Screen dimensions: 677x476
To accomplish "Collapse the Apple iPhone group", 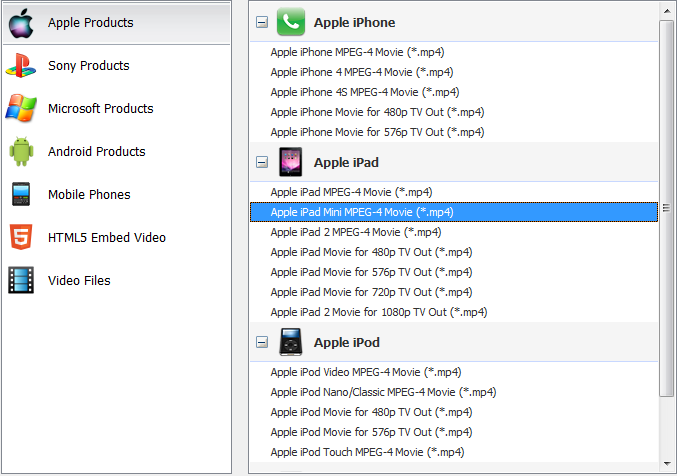I will (x=262, y=22).
